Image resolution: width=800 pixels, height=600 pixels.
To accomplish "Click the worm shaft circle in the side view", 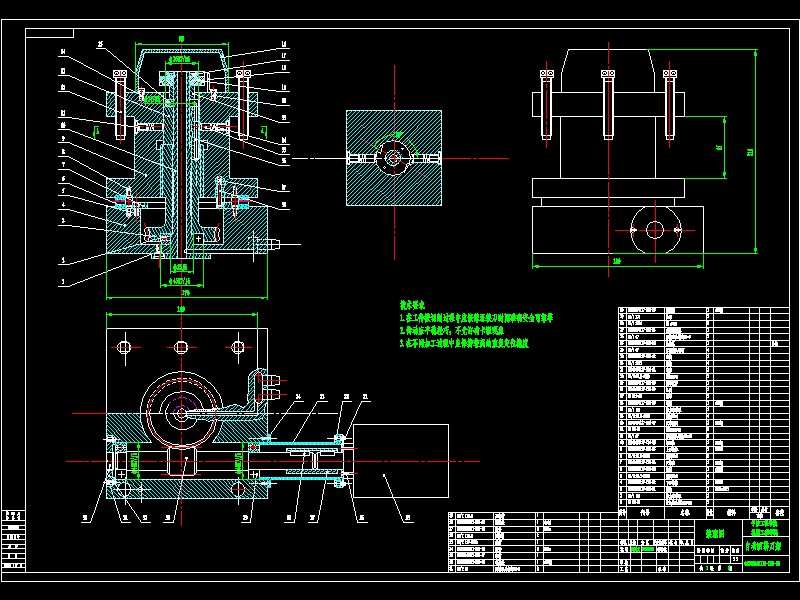I will (655, 230).
